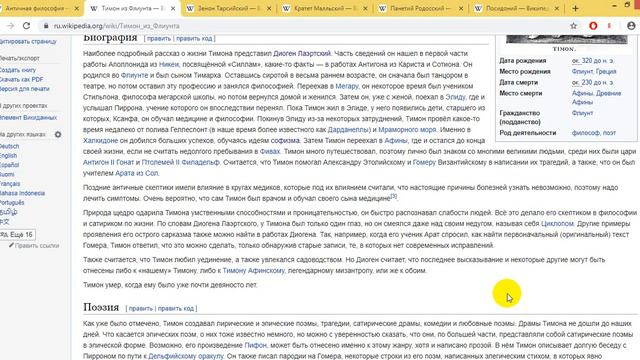Open the red Opera extension icon
640x360 pixels.
[593, 26]
